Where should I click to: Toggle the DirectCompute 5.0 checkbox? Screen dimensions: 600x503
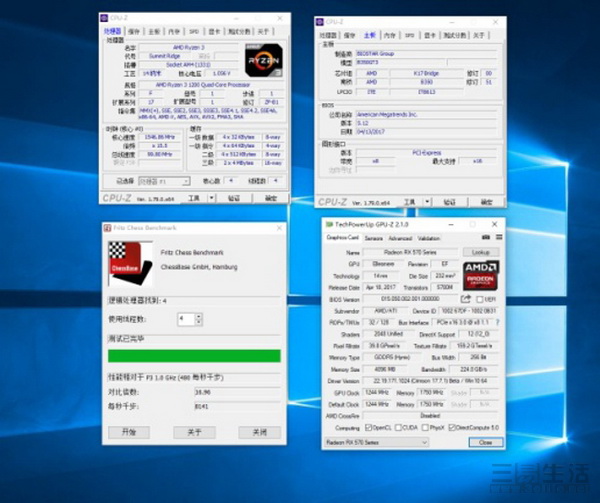tap(452, 427)
